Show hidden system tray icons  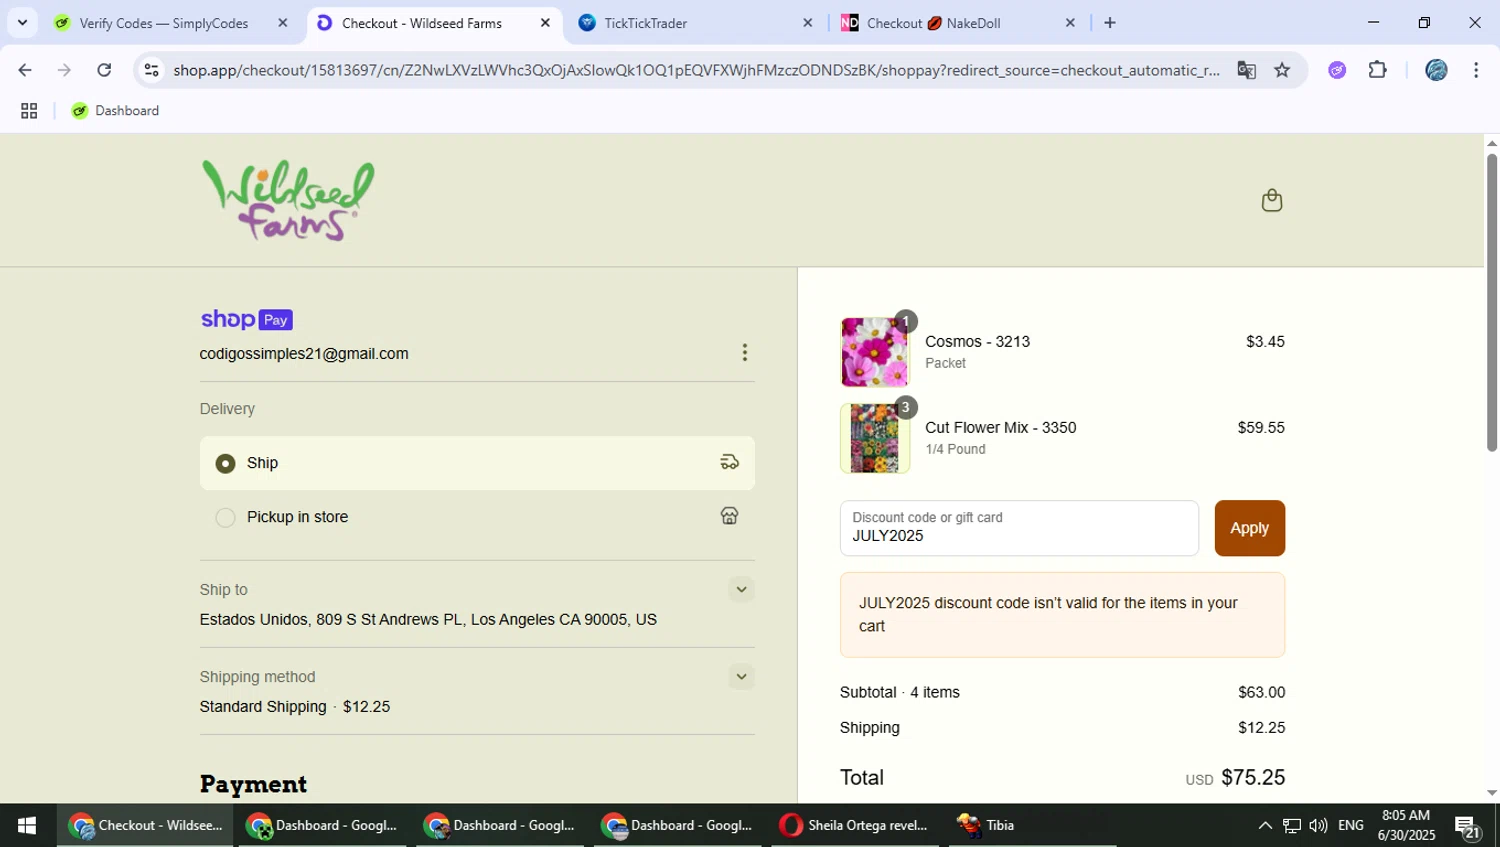click(1265, 825)
